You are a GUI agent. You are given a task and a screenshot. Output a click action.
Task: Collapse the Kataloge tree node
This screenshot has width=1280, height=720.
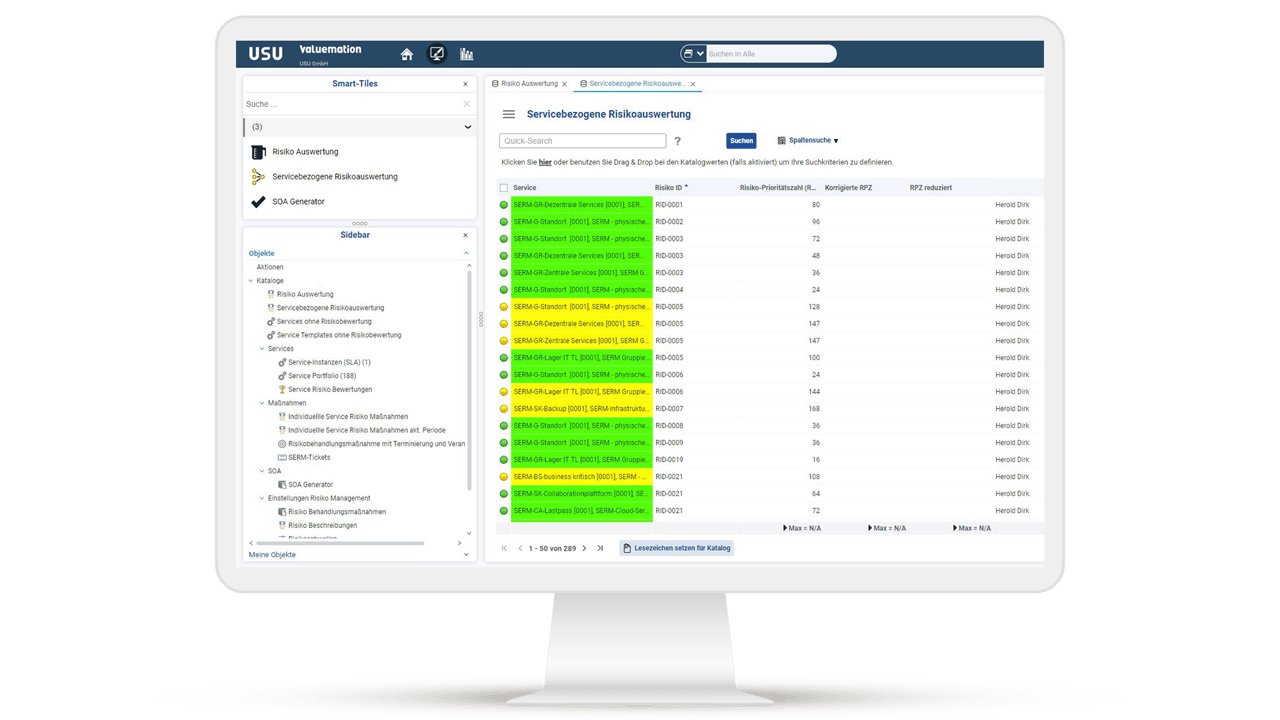click(251, 281)
